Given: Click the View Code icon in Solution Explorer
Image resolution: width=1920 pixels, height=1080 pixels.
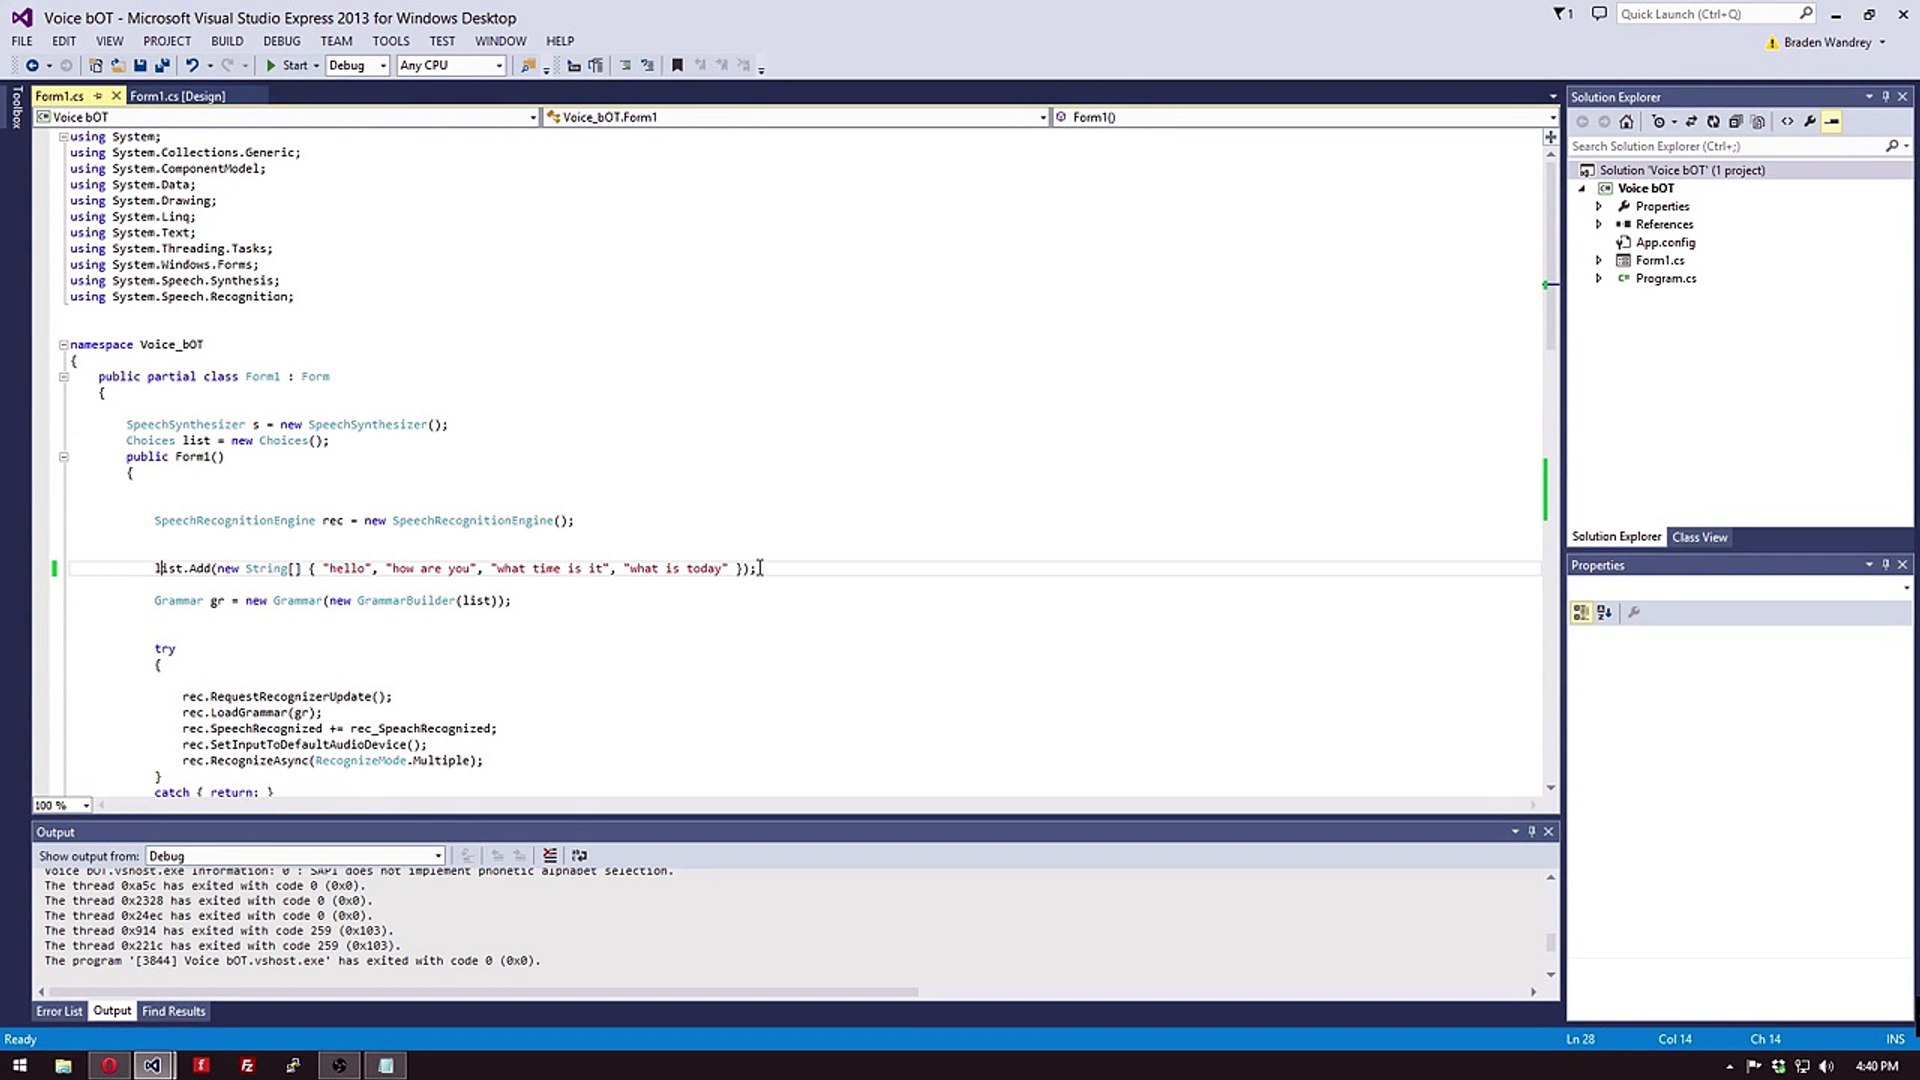Looking at the screenshot, I should point(1787,122).
